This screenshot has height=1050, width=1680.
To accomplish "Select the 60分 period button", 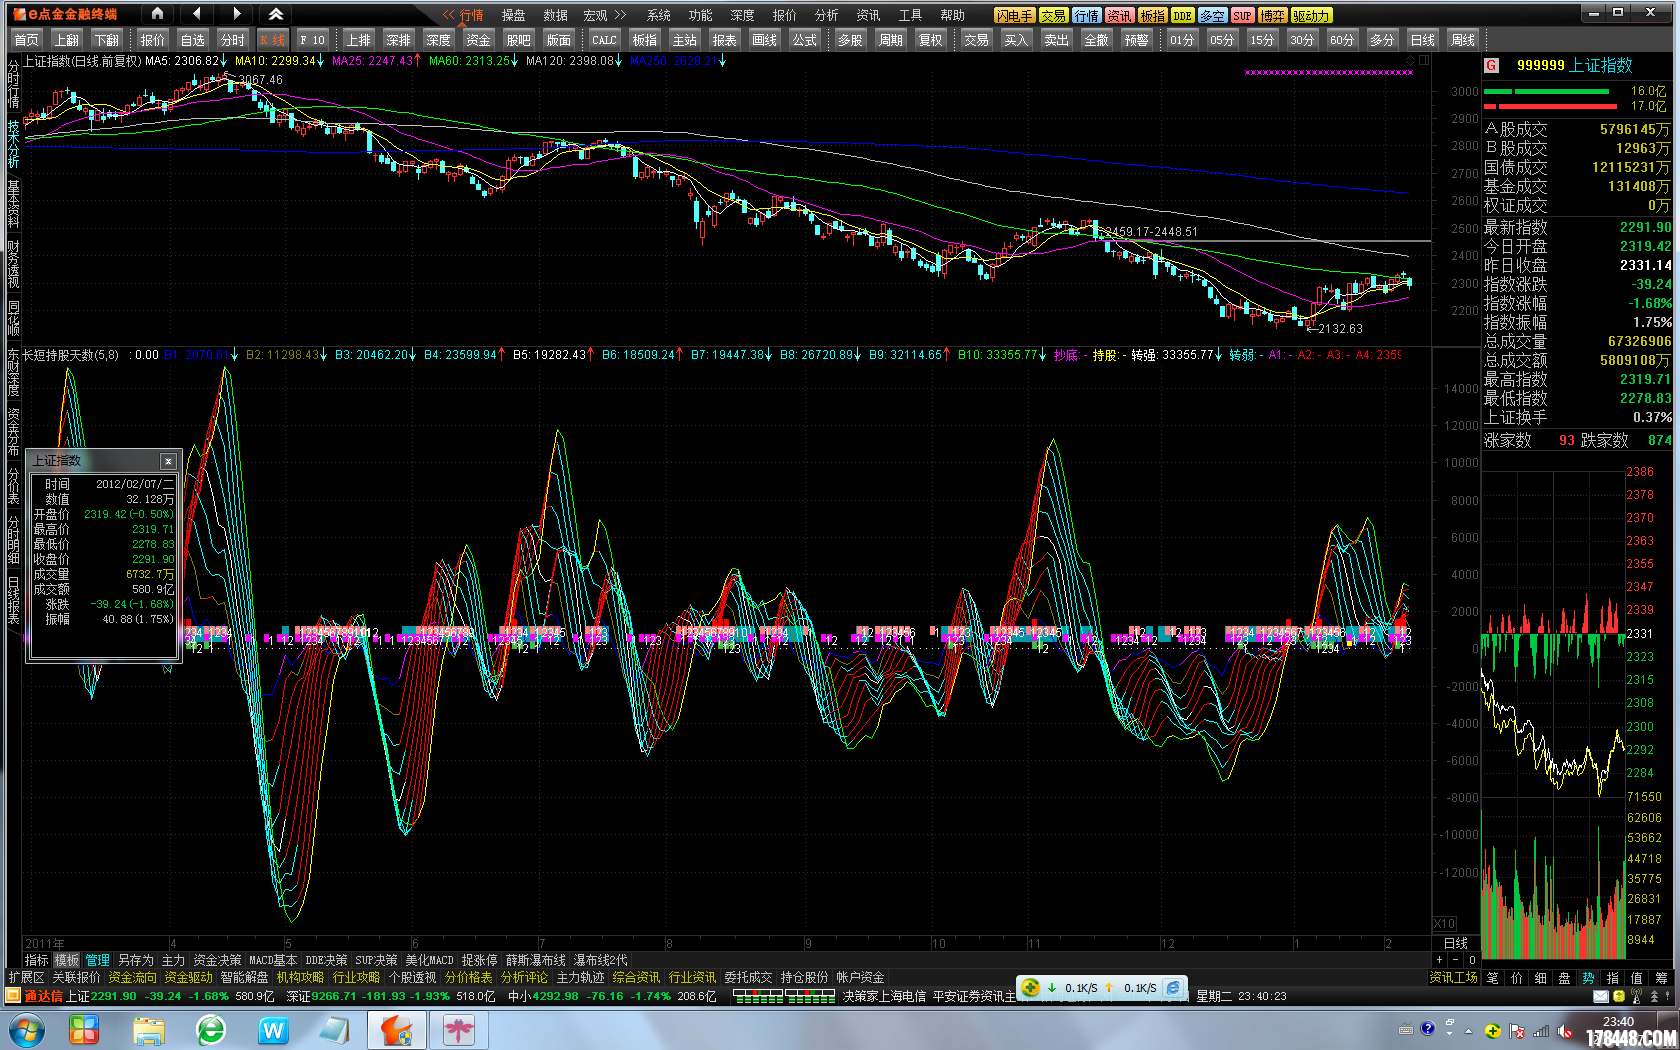I will 1341,40.
